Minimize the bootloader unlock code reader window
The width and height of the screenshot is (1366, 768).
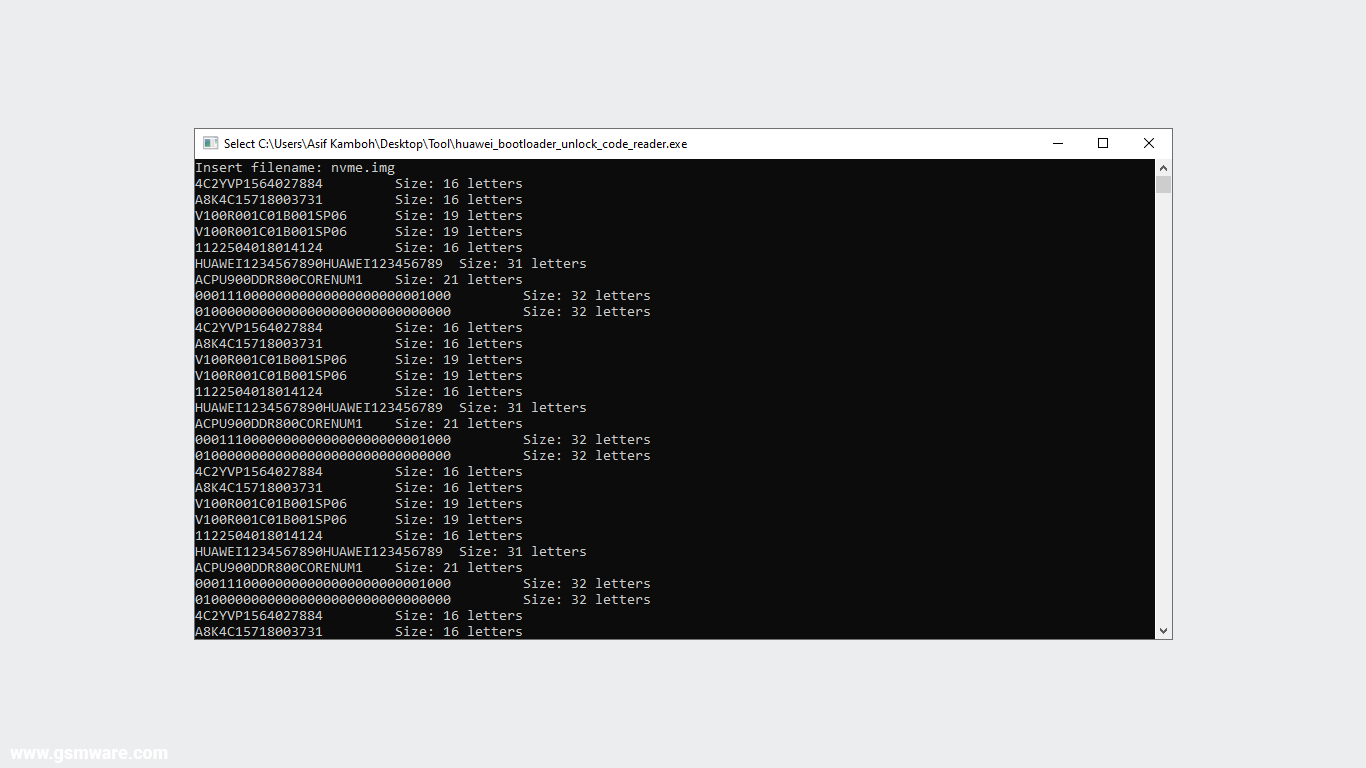(x=1058, y=144)
